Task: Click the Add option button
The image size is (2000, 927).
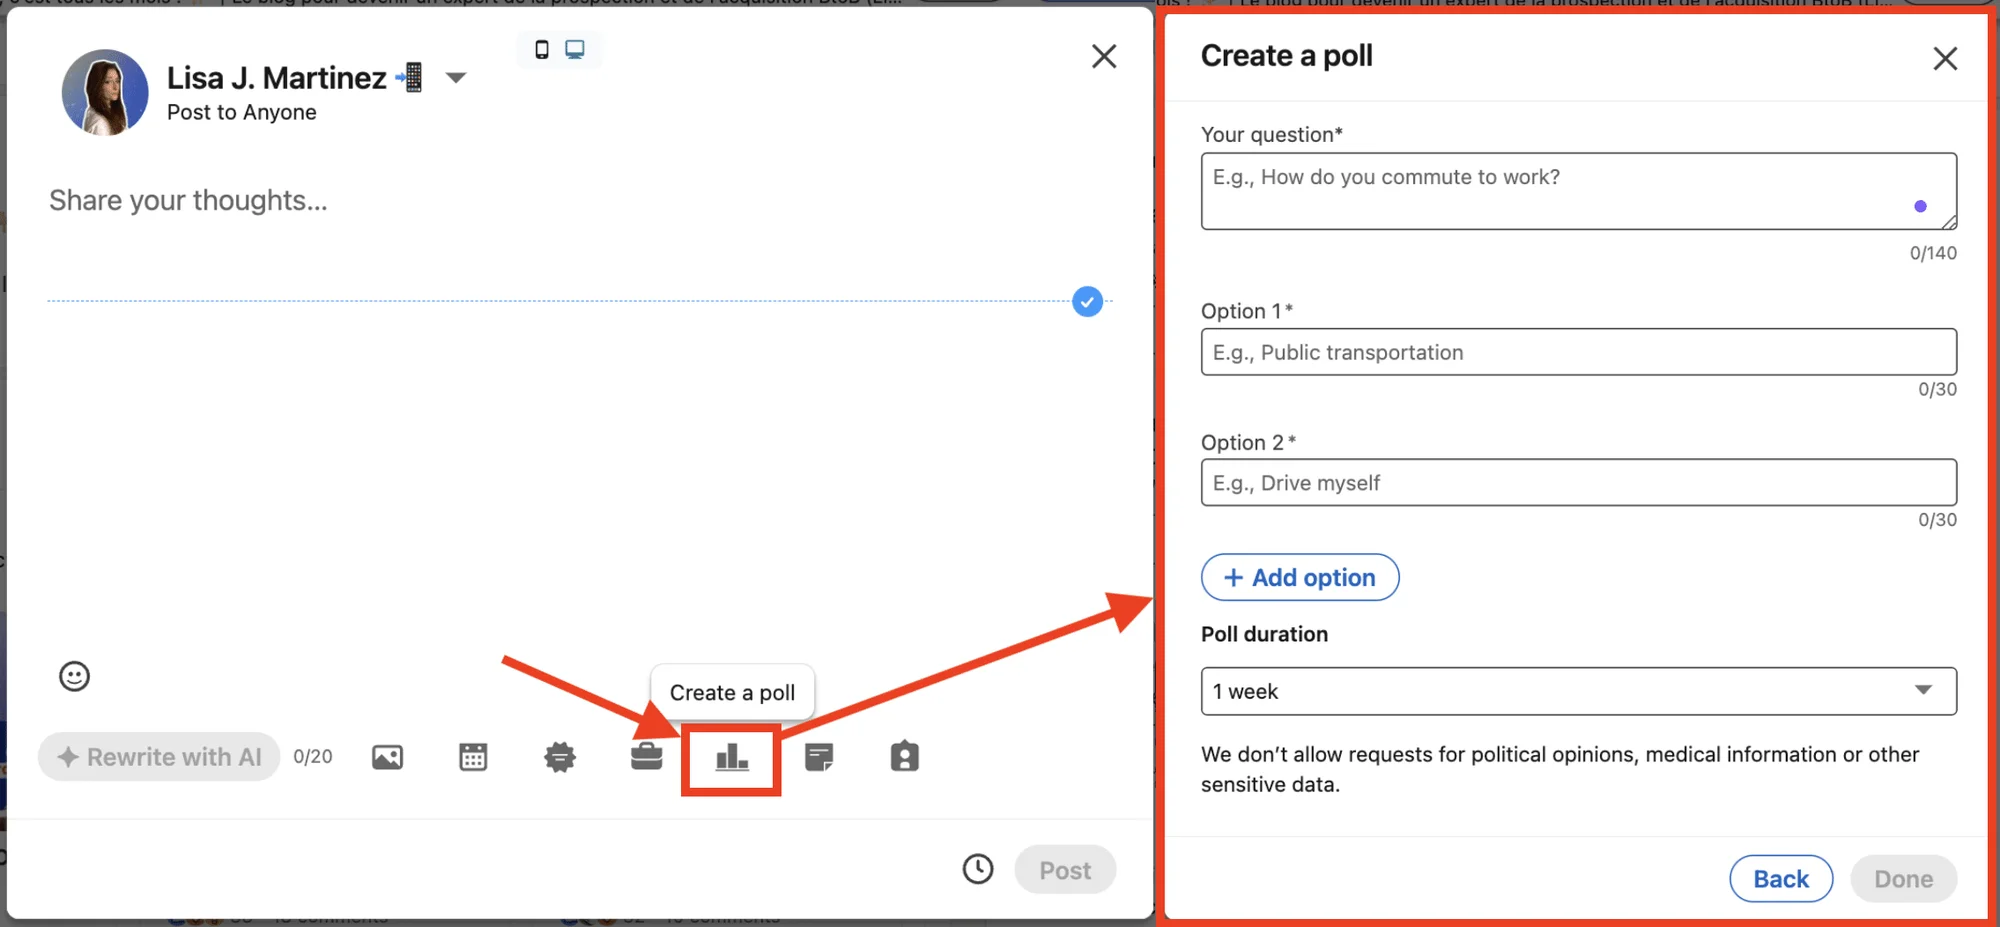Action: [1300, 577]
